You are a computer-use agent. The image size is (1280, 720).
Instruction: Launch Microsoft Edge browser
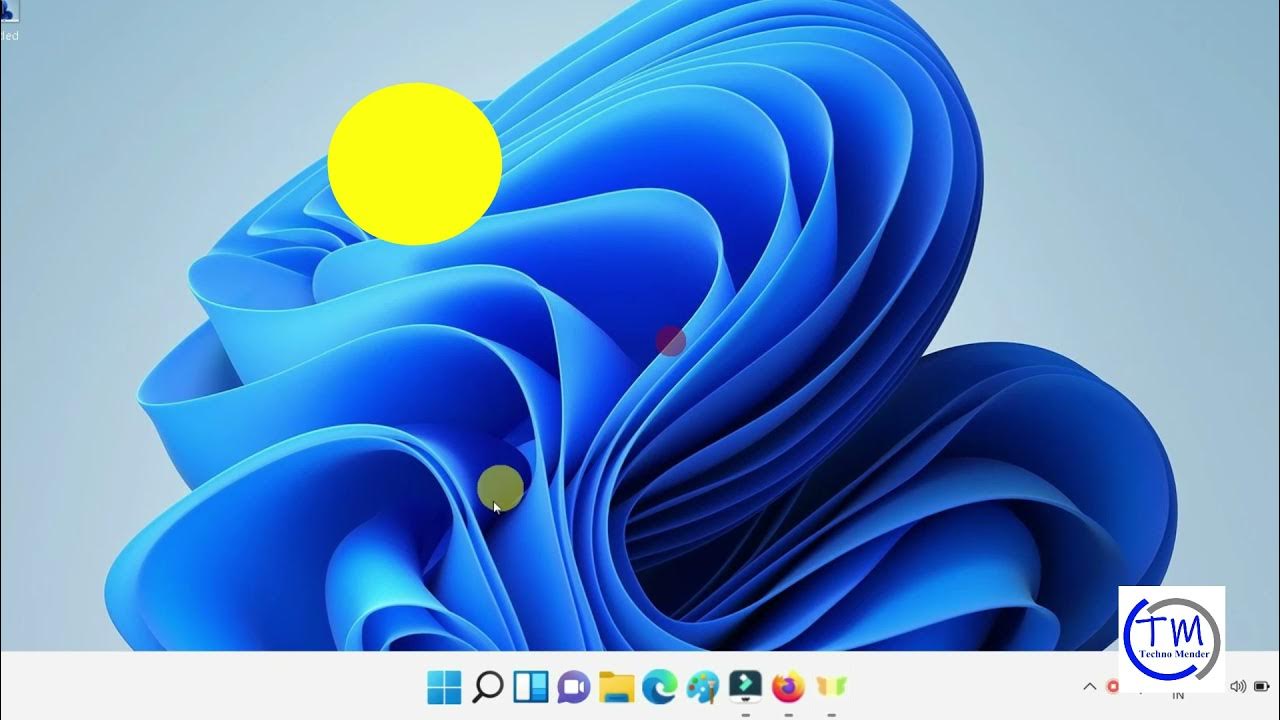[x=660, y=687]
